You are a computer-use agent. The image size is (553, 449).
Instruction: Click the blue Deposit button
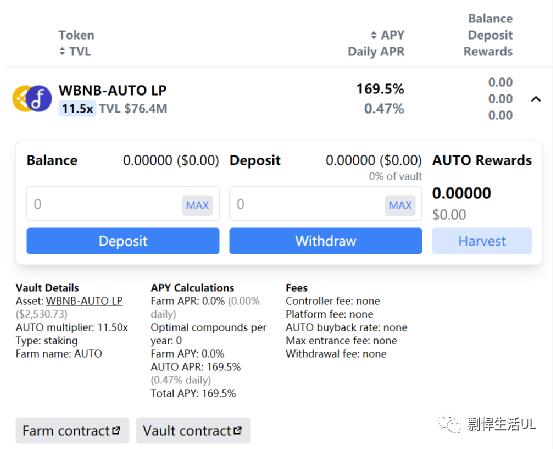click(x=123, y=241)
